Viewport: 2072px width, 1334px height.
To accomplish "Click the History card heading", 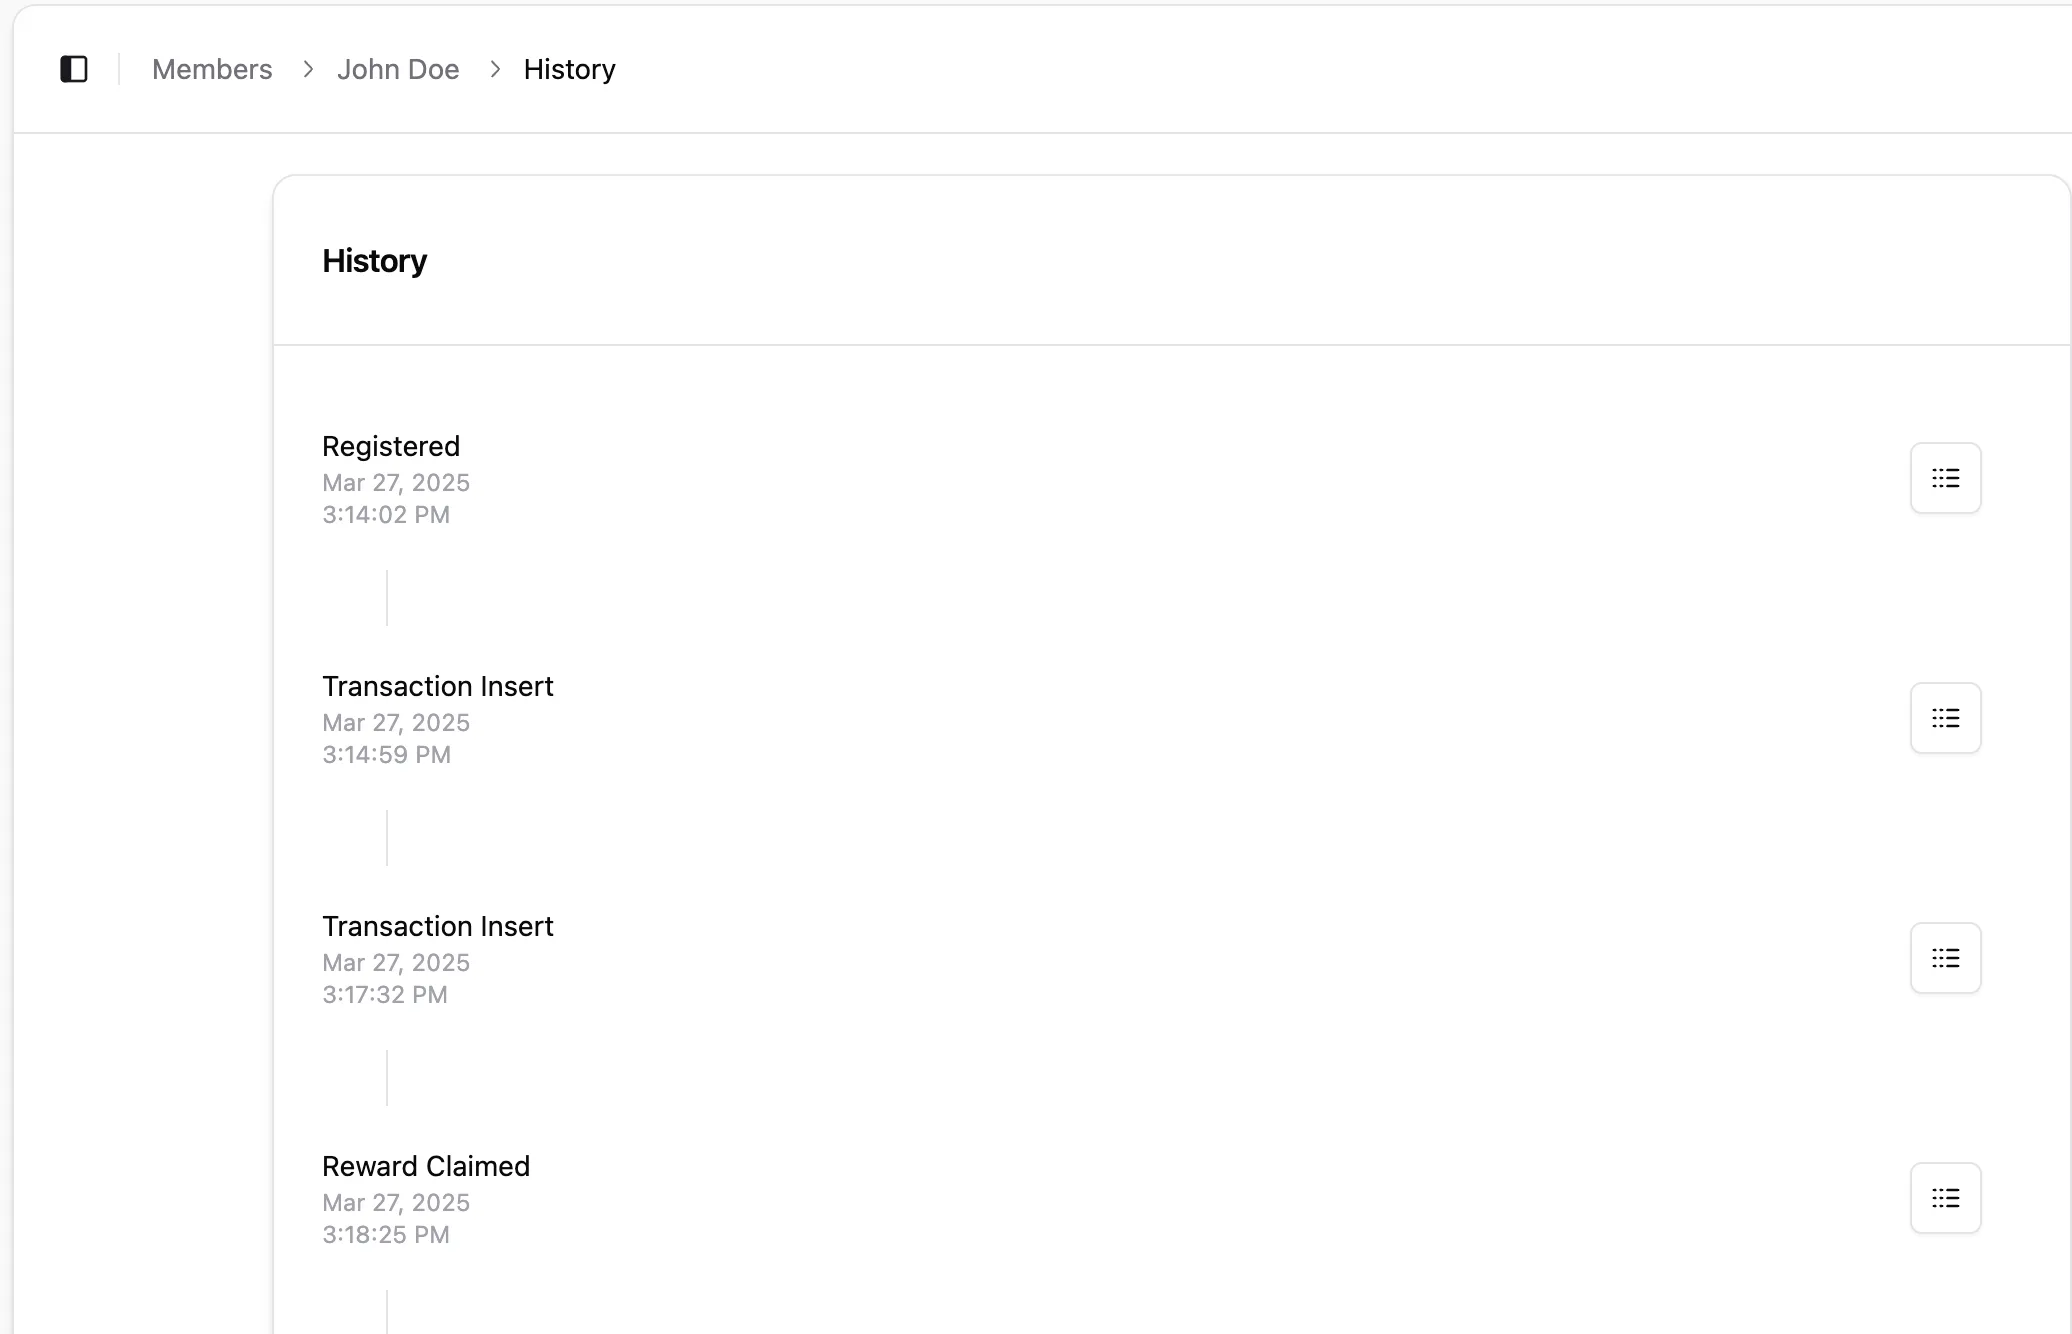I will pos(374,261).
